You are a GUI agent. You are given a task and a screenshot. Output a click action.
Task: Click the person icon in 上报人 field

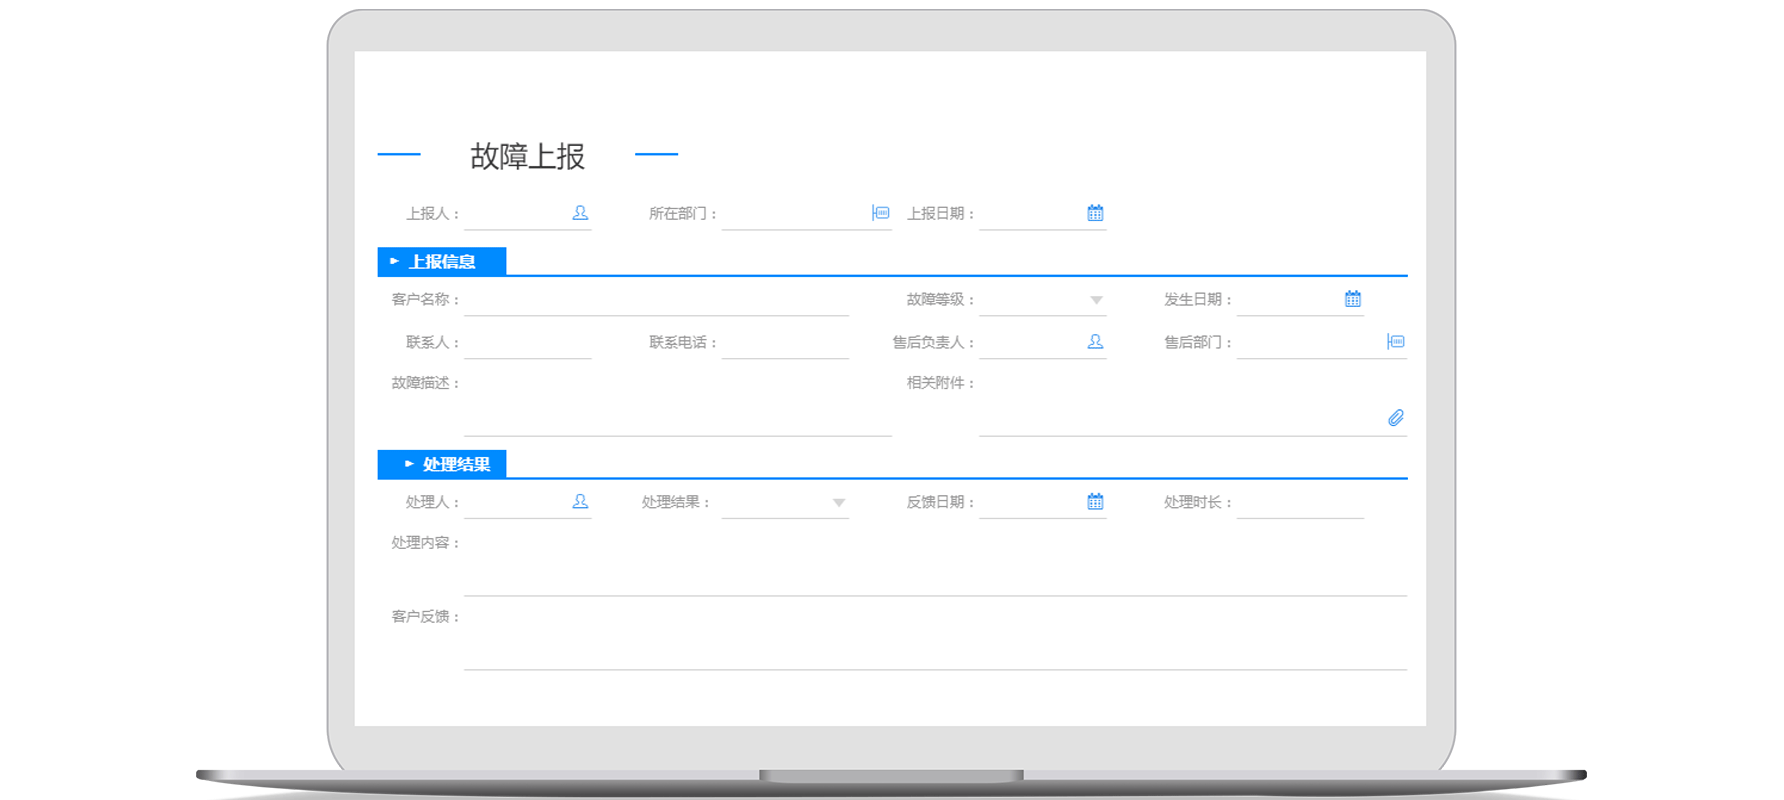(x=580, y=213)
